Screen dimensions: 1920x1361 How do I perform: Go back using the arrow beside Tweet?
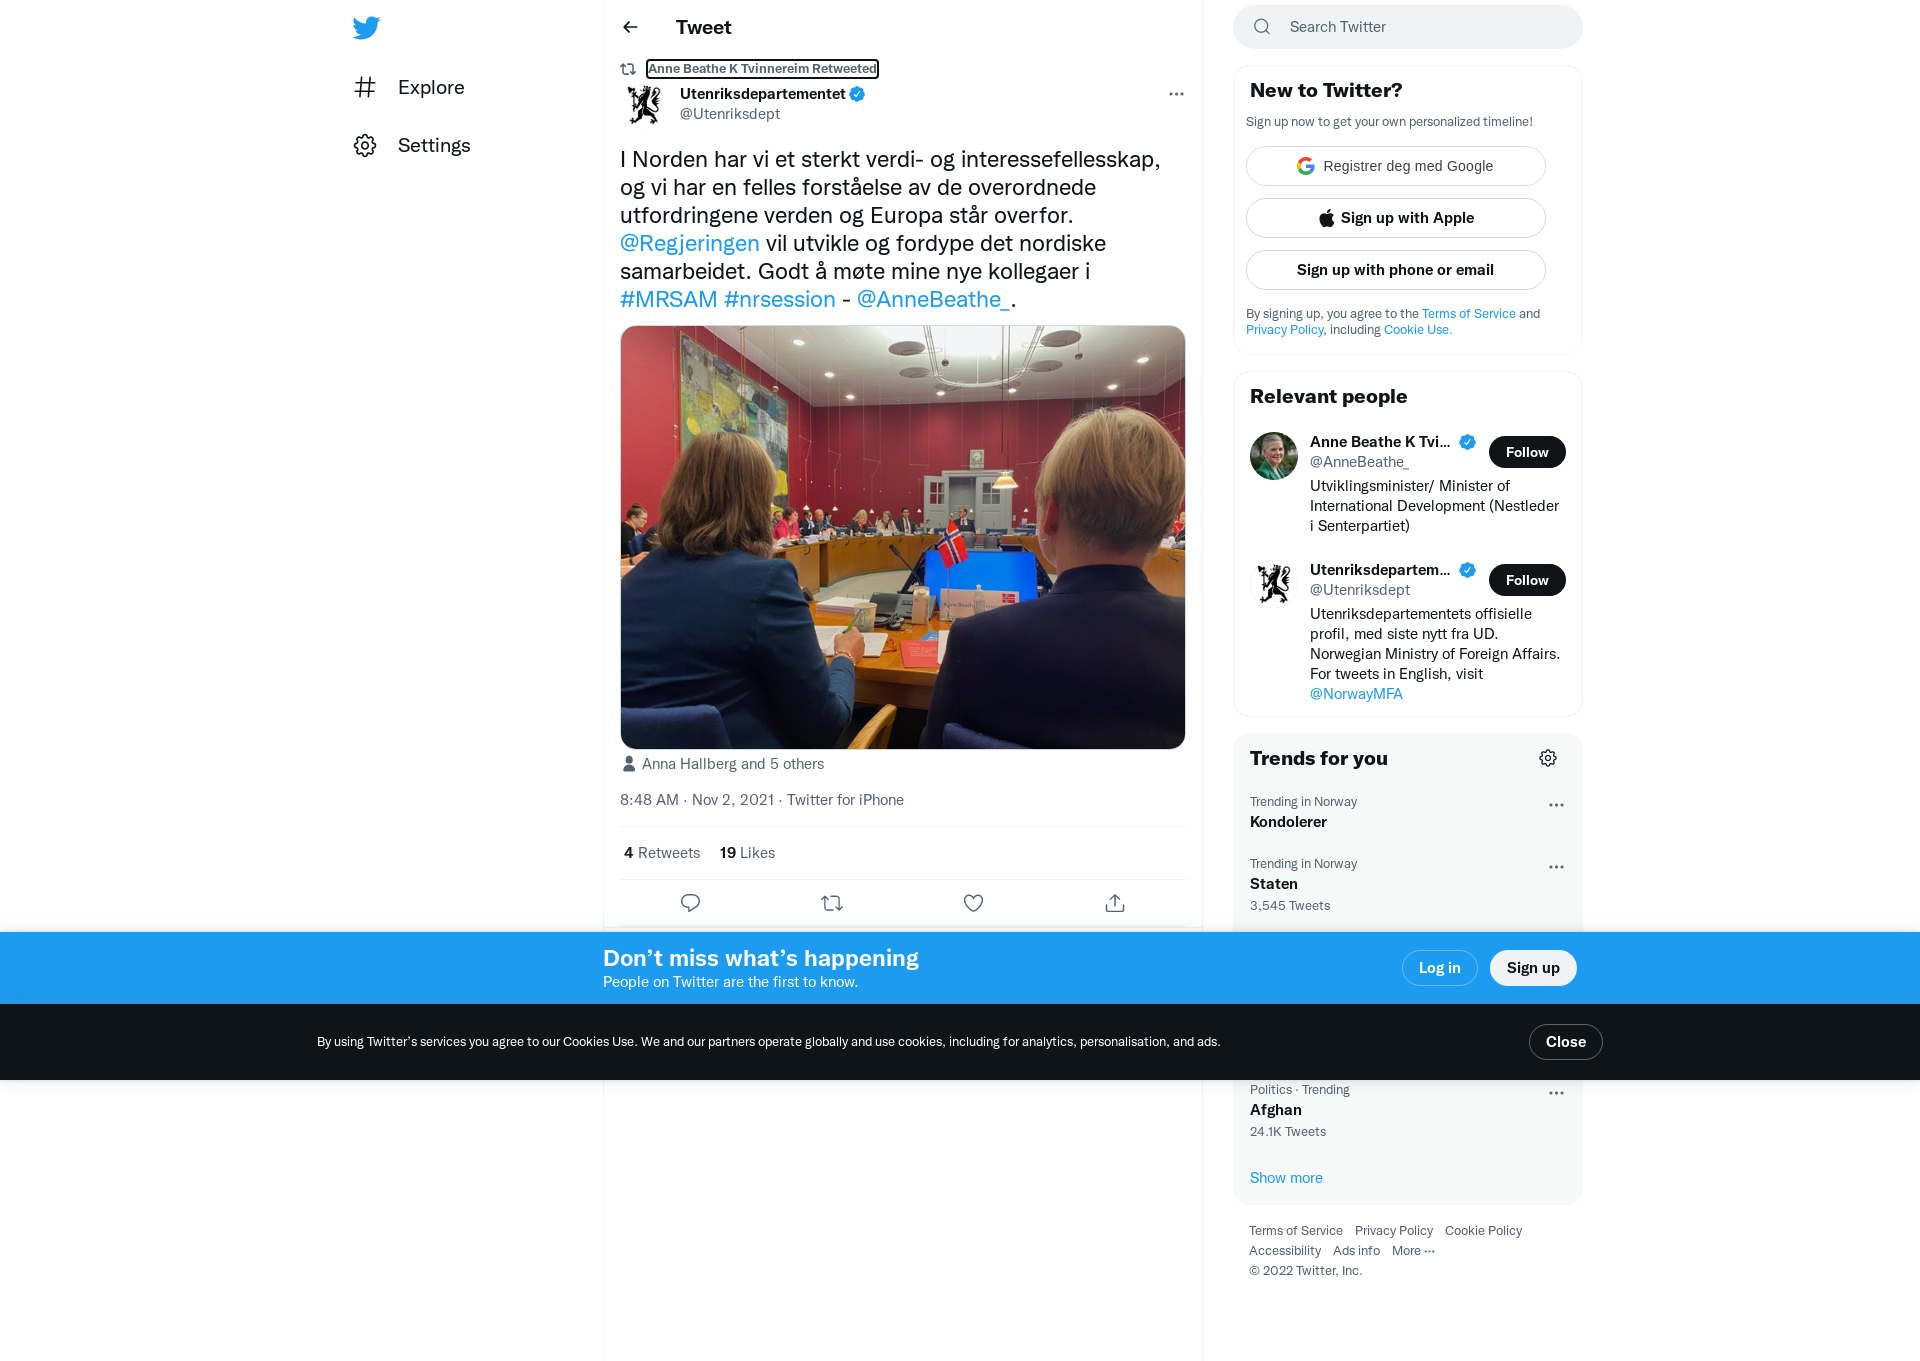pyautogui.click(x=630, y=27)
